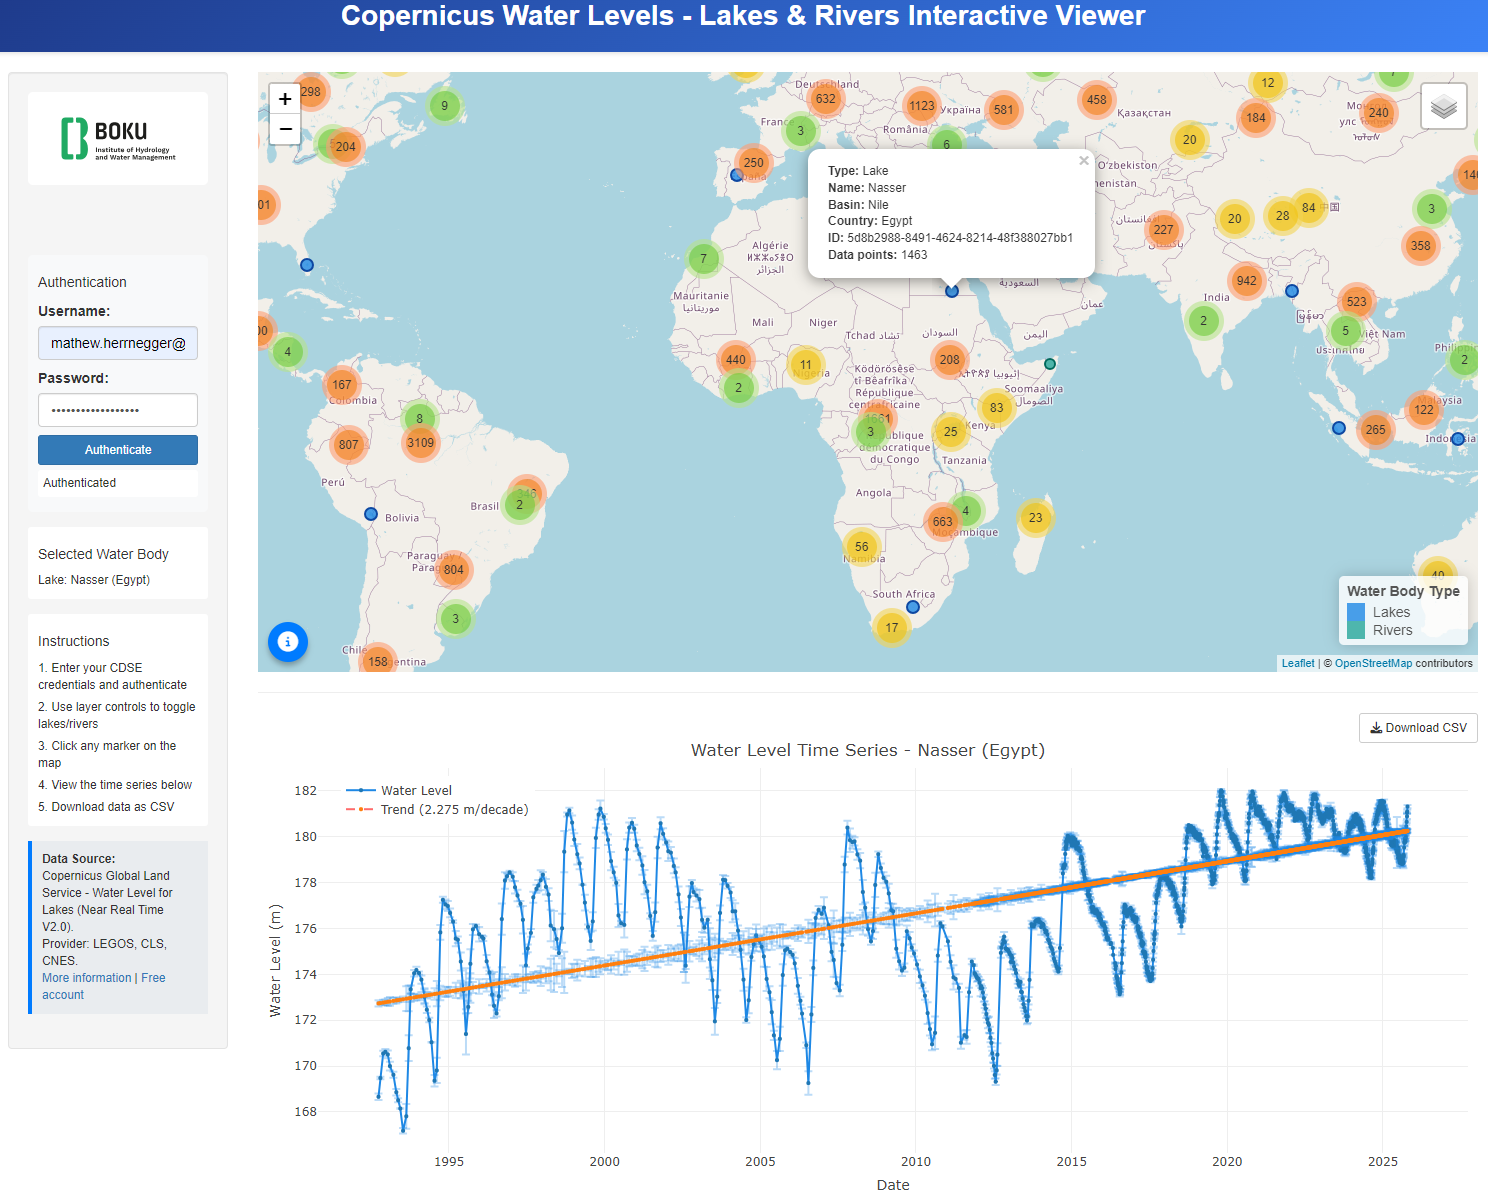
Task: Click inside the Password field
Action: 117,410
